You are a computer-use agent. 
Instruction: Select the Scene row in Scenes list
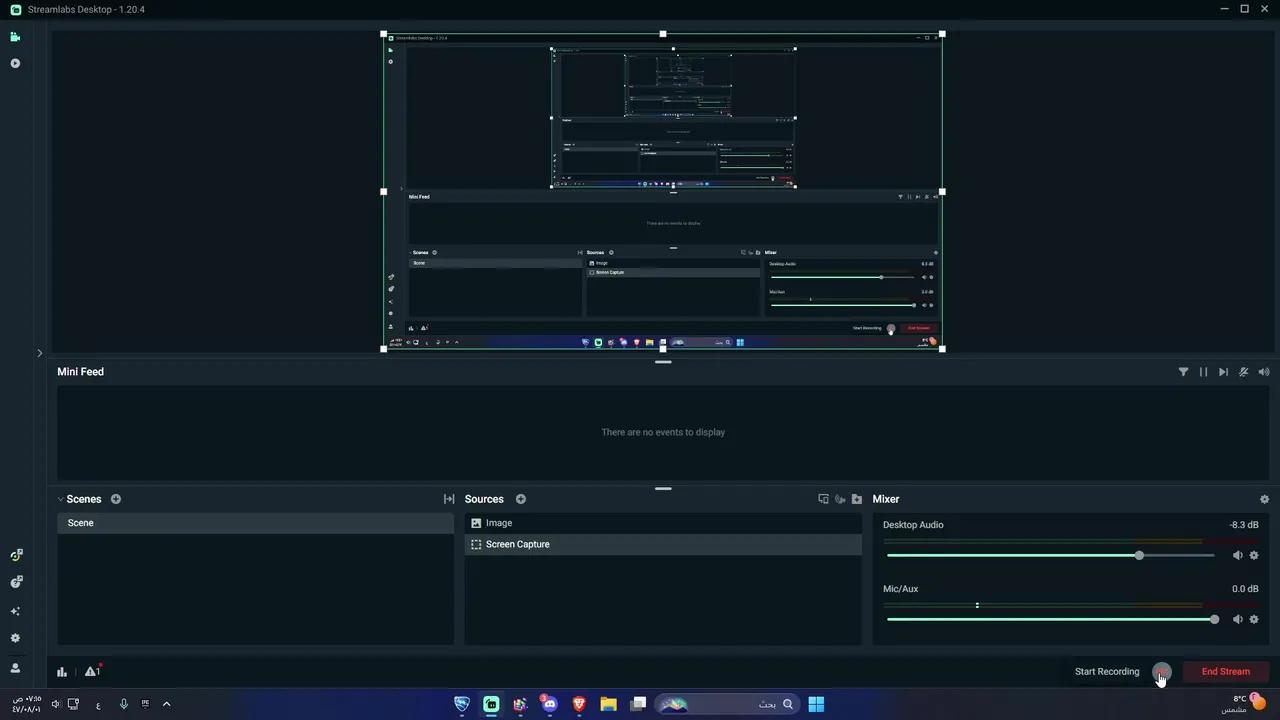pyautogui.click(x=255, y=523)
